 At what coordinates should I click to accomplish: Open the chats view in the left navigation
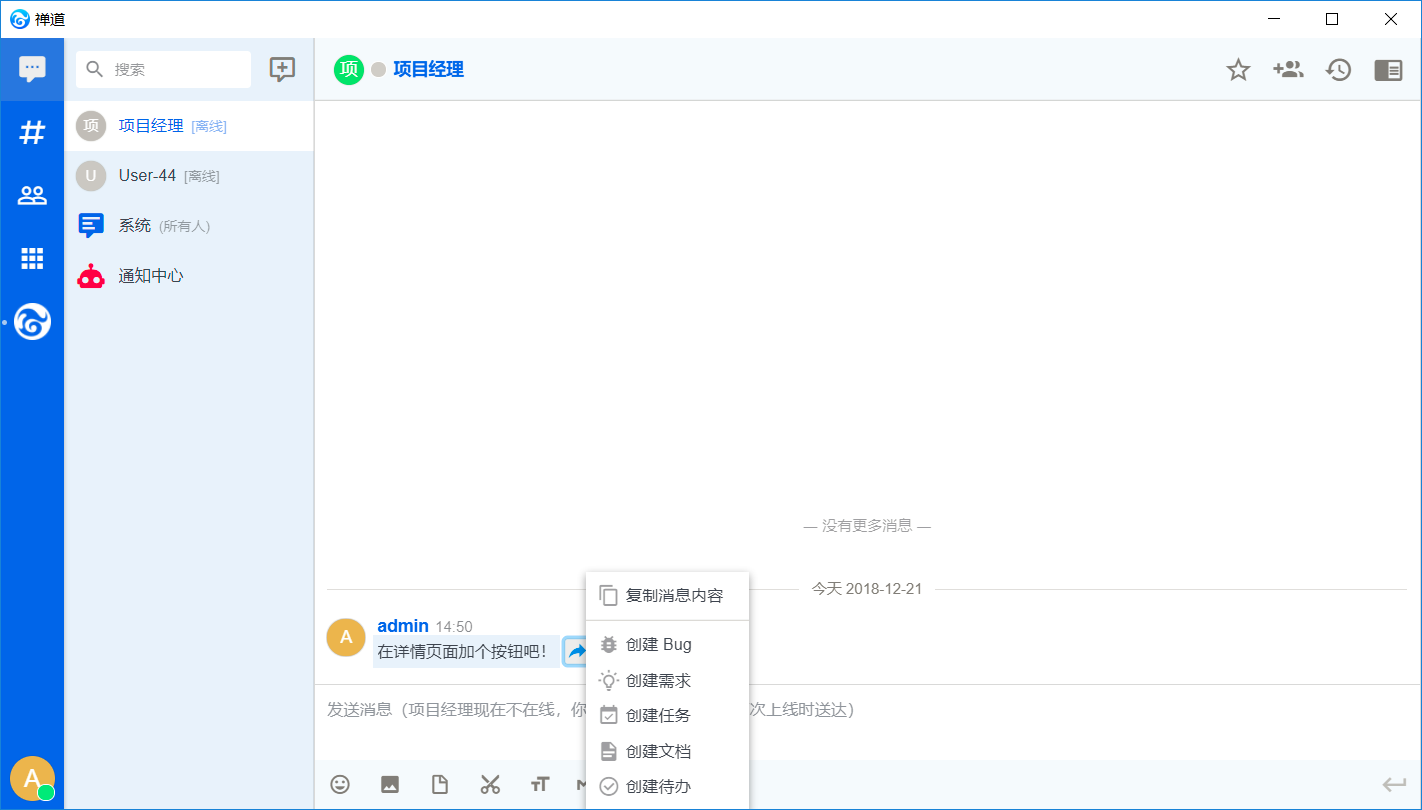[32, 69]
